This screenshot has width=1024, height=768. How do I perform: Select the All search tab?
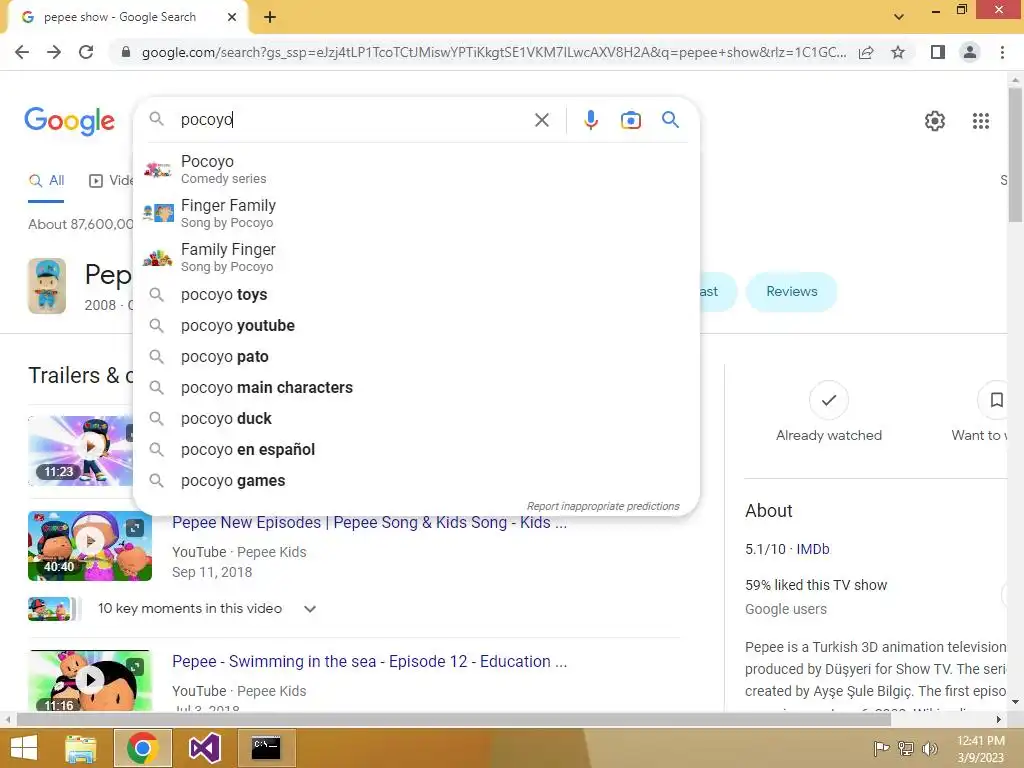[46, 181]
